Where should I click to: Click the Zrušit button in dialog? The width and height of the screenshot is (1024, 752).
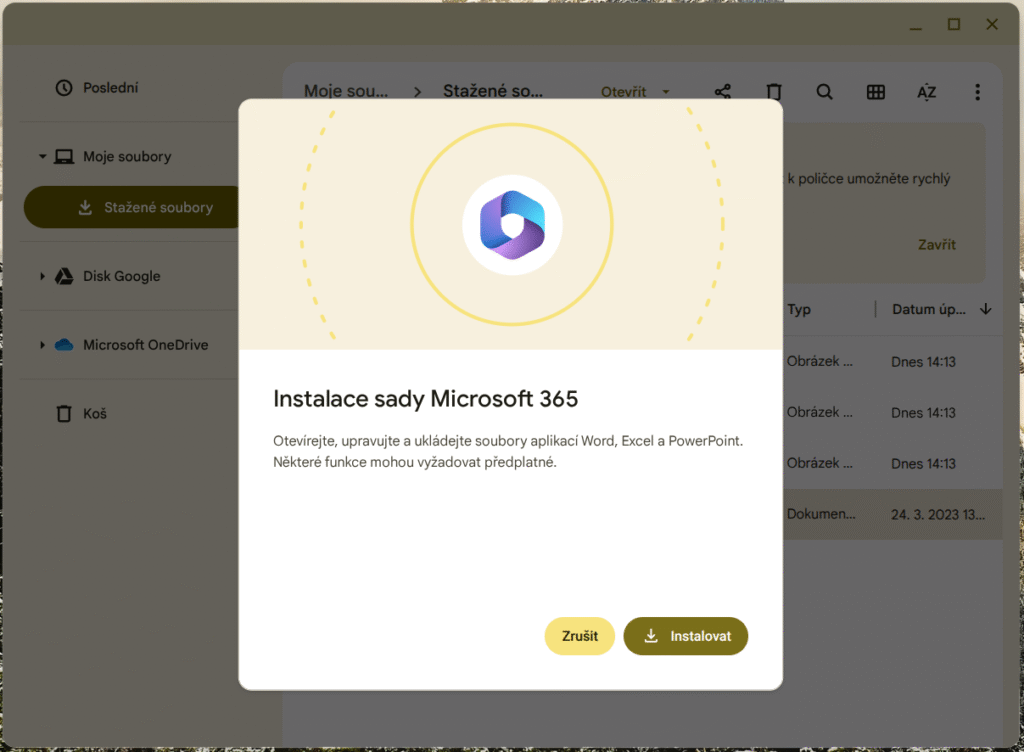[x=579, y=636]
